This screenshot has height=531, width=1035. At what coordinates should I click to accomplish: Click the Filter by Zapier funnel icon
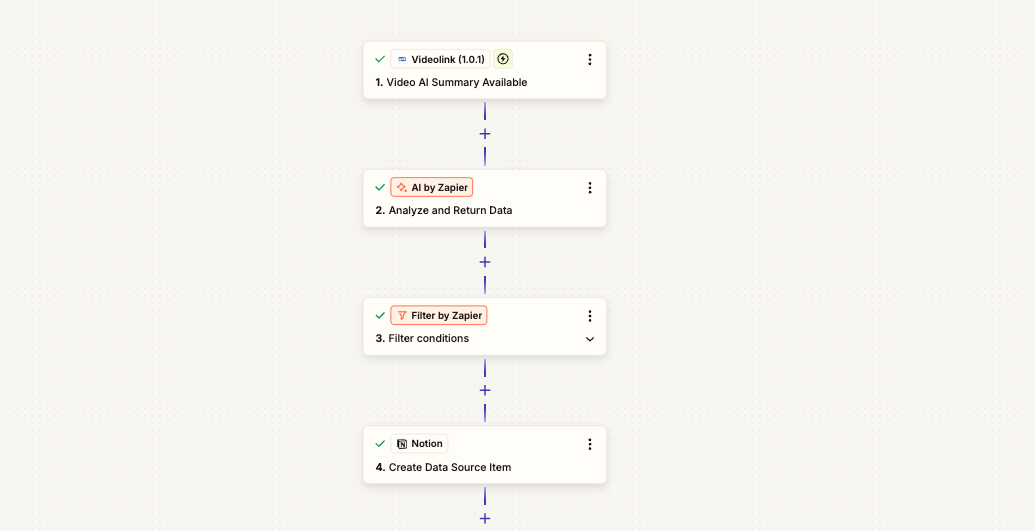(402, 315)
